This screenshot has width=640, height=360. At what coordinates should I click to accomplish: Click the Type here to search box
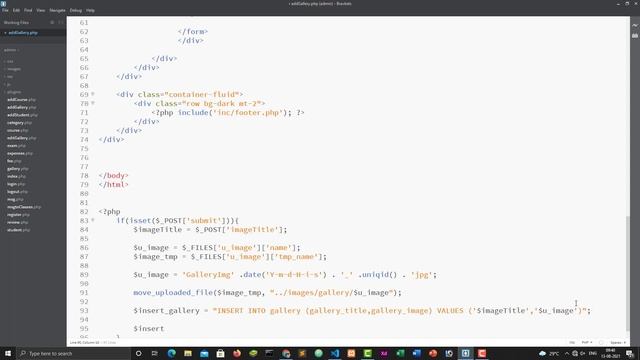73,353
